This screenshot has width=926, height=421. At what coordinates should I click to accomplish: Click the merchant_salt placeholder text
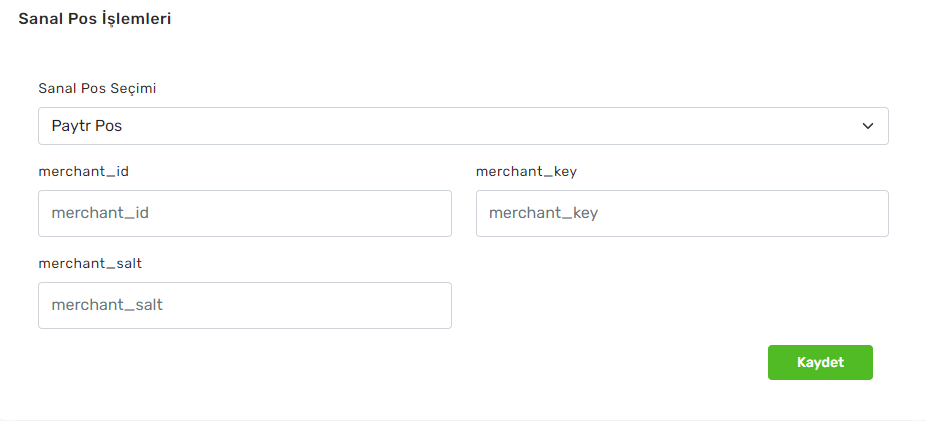click(107, 305)
